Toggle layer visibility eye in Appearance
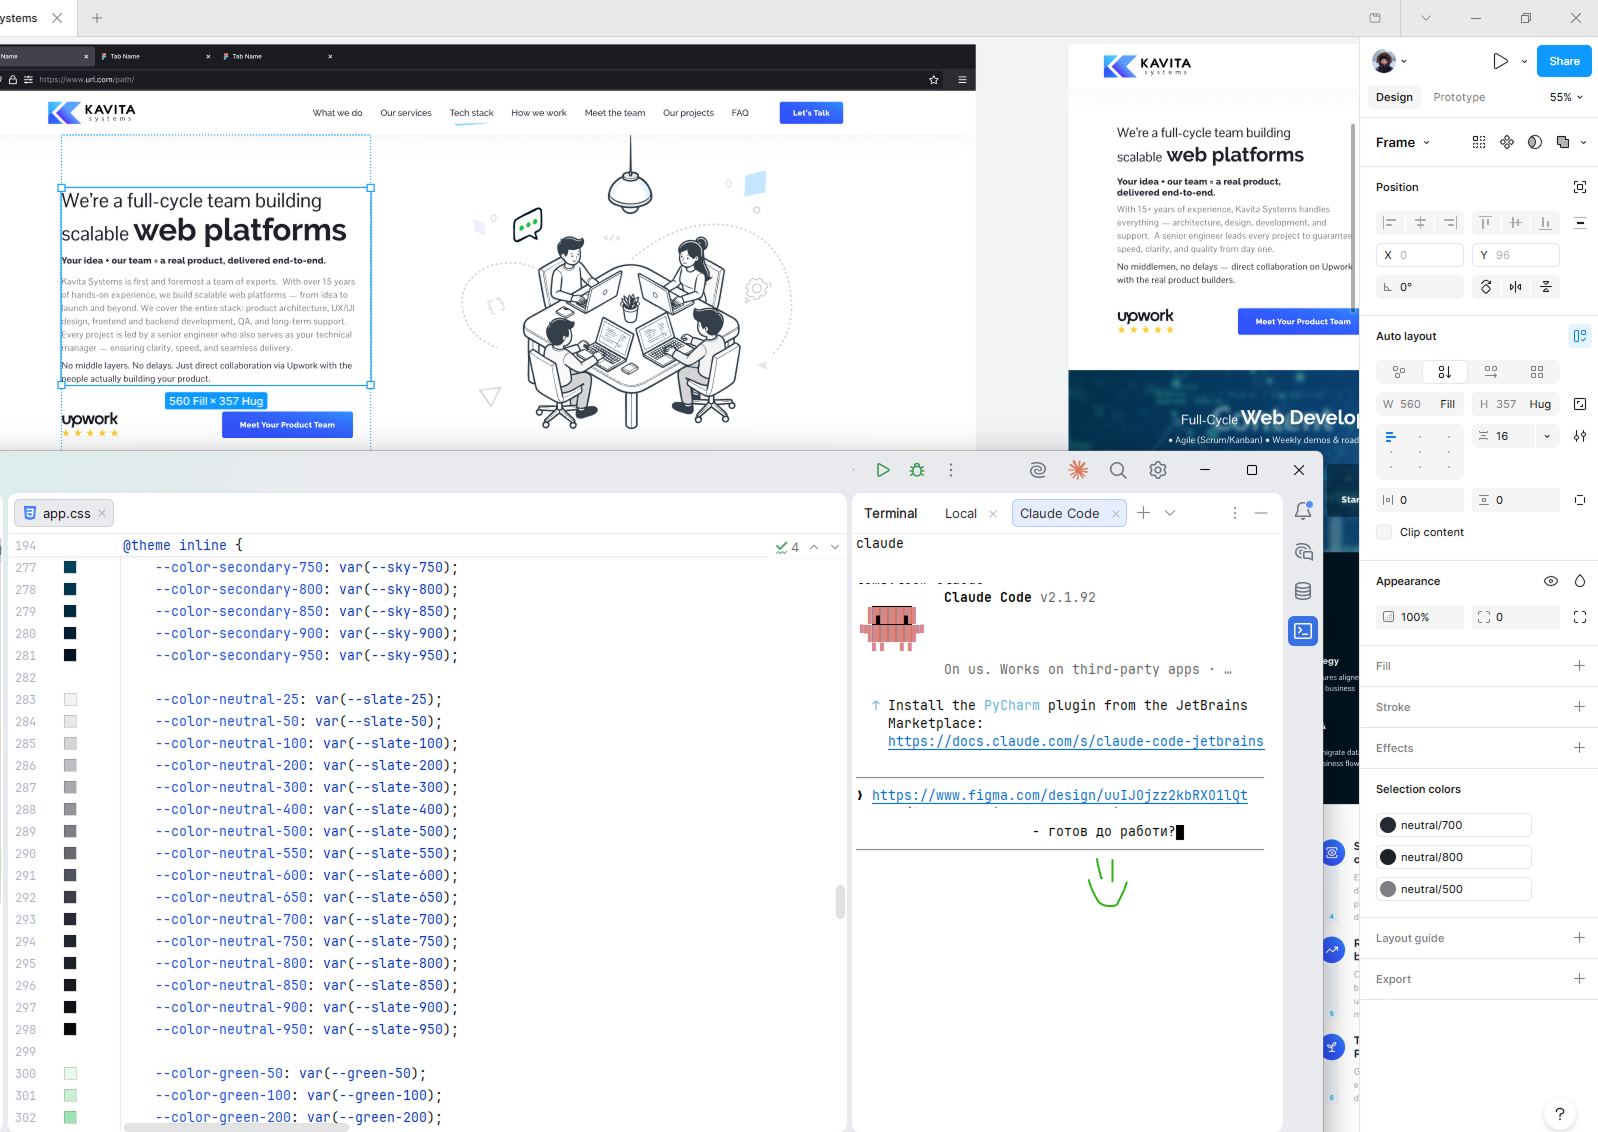The height and width of the screenshot is (1132, 1598). pos(1551,581)
